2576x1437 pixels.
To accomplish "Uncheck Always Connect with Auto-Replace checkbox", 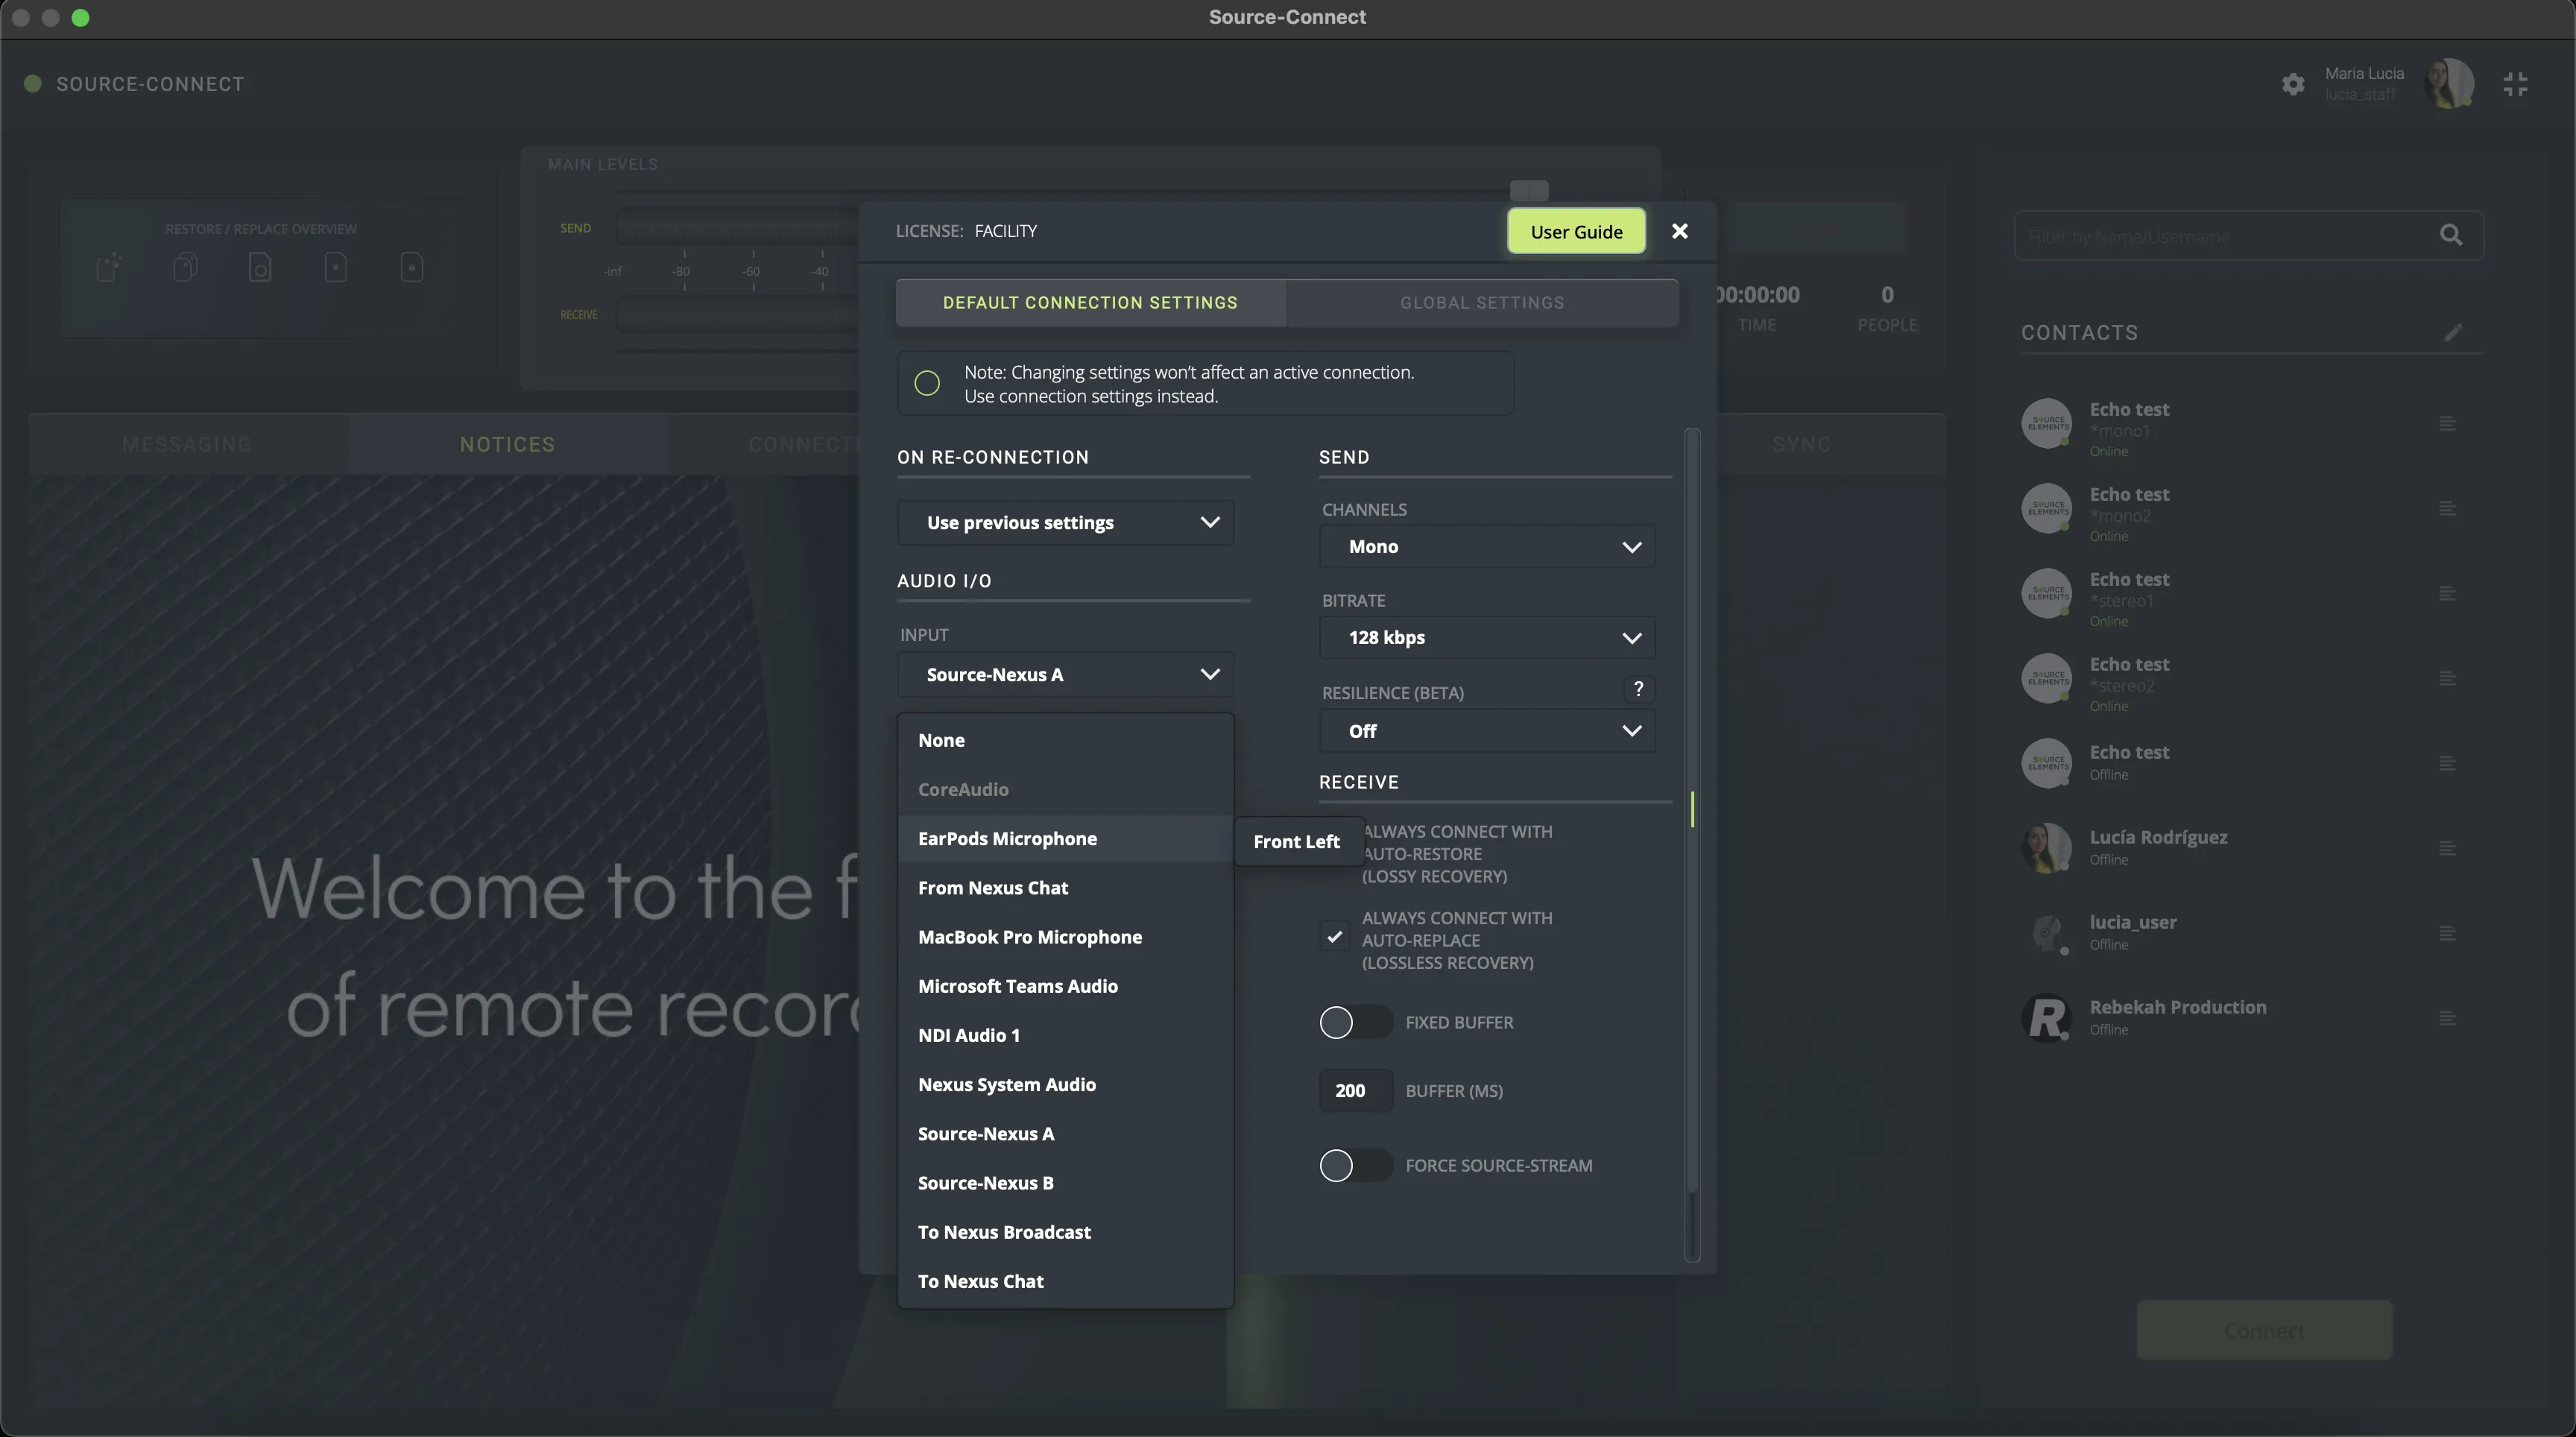I will 1334,937.
